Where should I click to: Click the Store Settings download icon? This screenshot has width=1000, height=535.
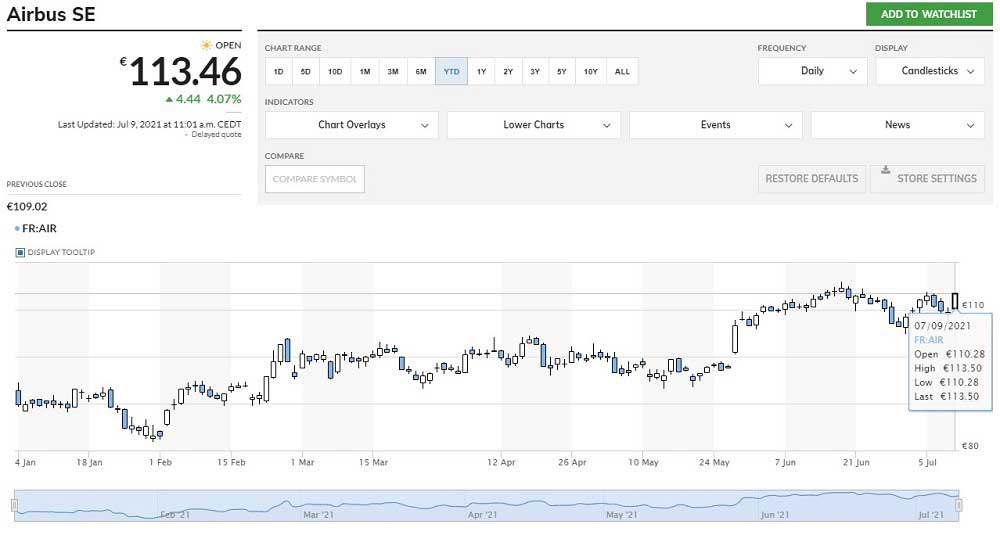(x=885, y=170)
